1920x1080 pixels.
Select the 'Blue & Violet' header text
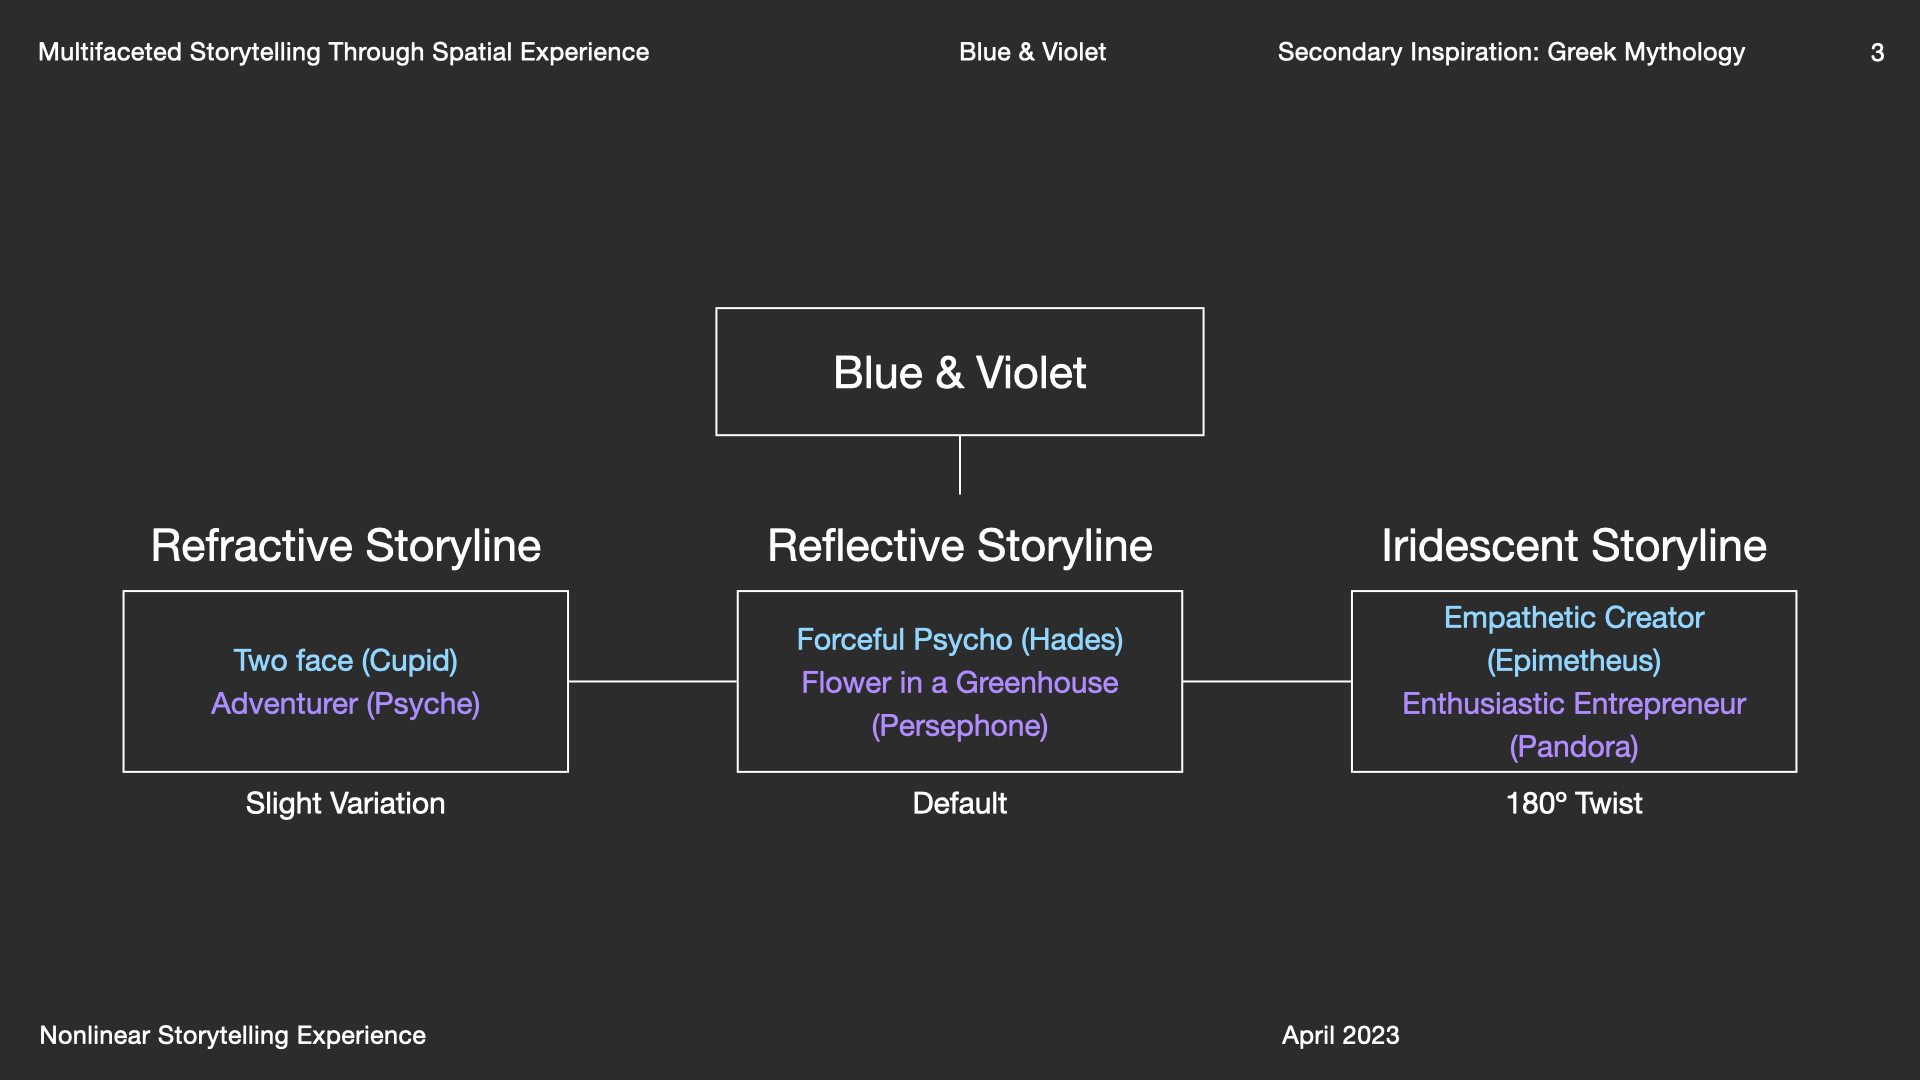(1032, 52)
